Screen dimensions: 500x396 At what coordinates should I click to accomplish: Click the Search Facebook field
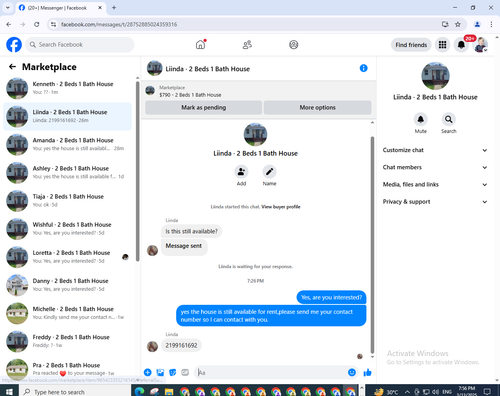tap(80, 45)
